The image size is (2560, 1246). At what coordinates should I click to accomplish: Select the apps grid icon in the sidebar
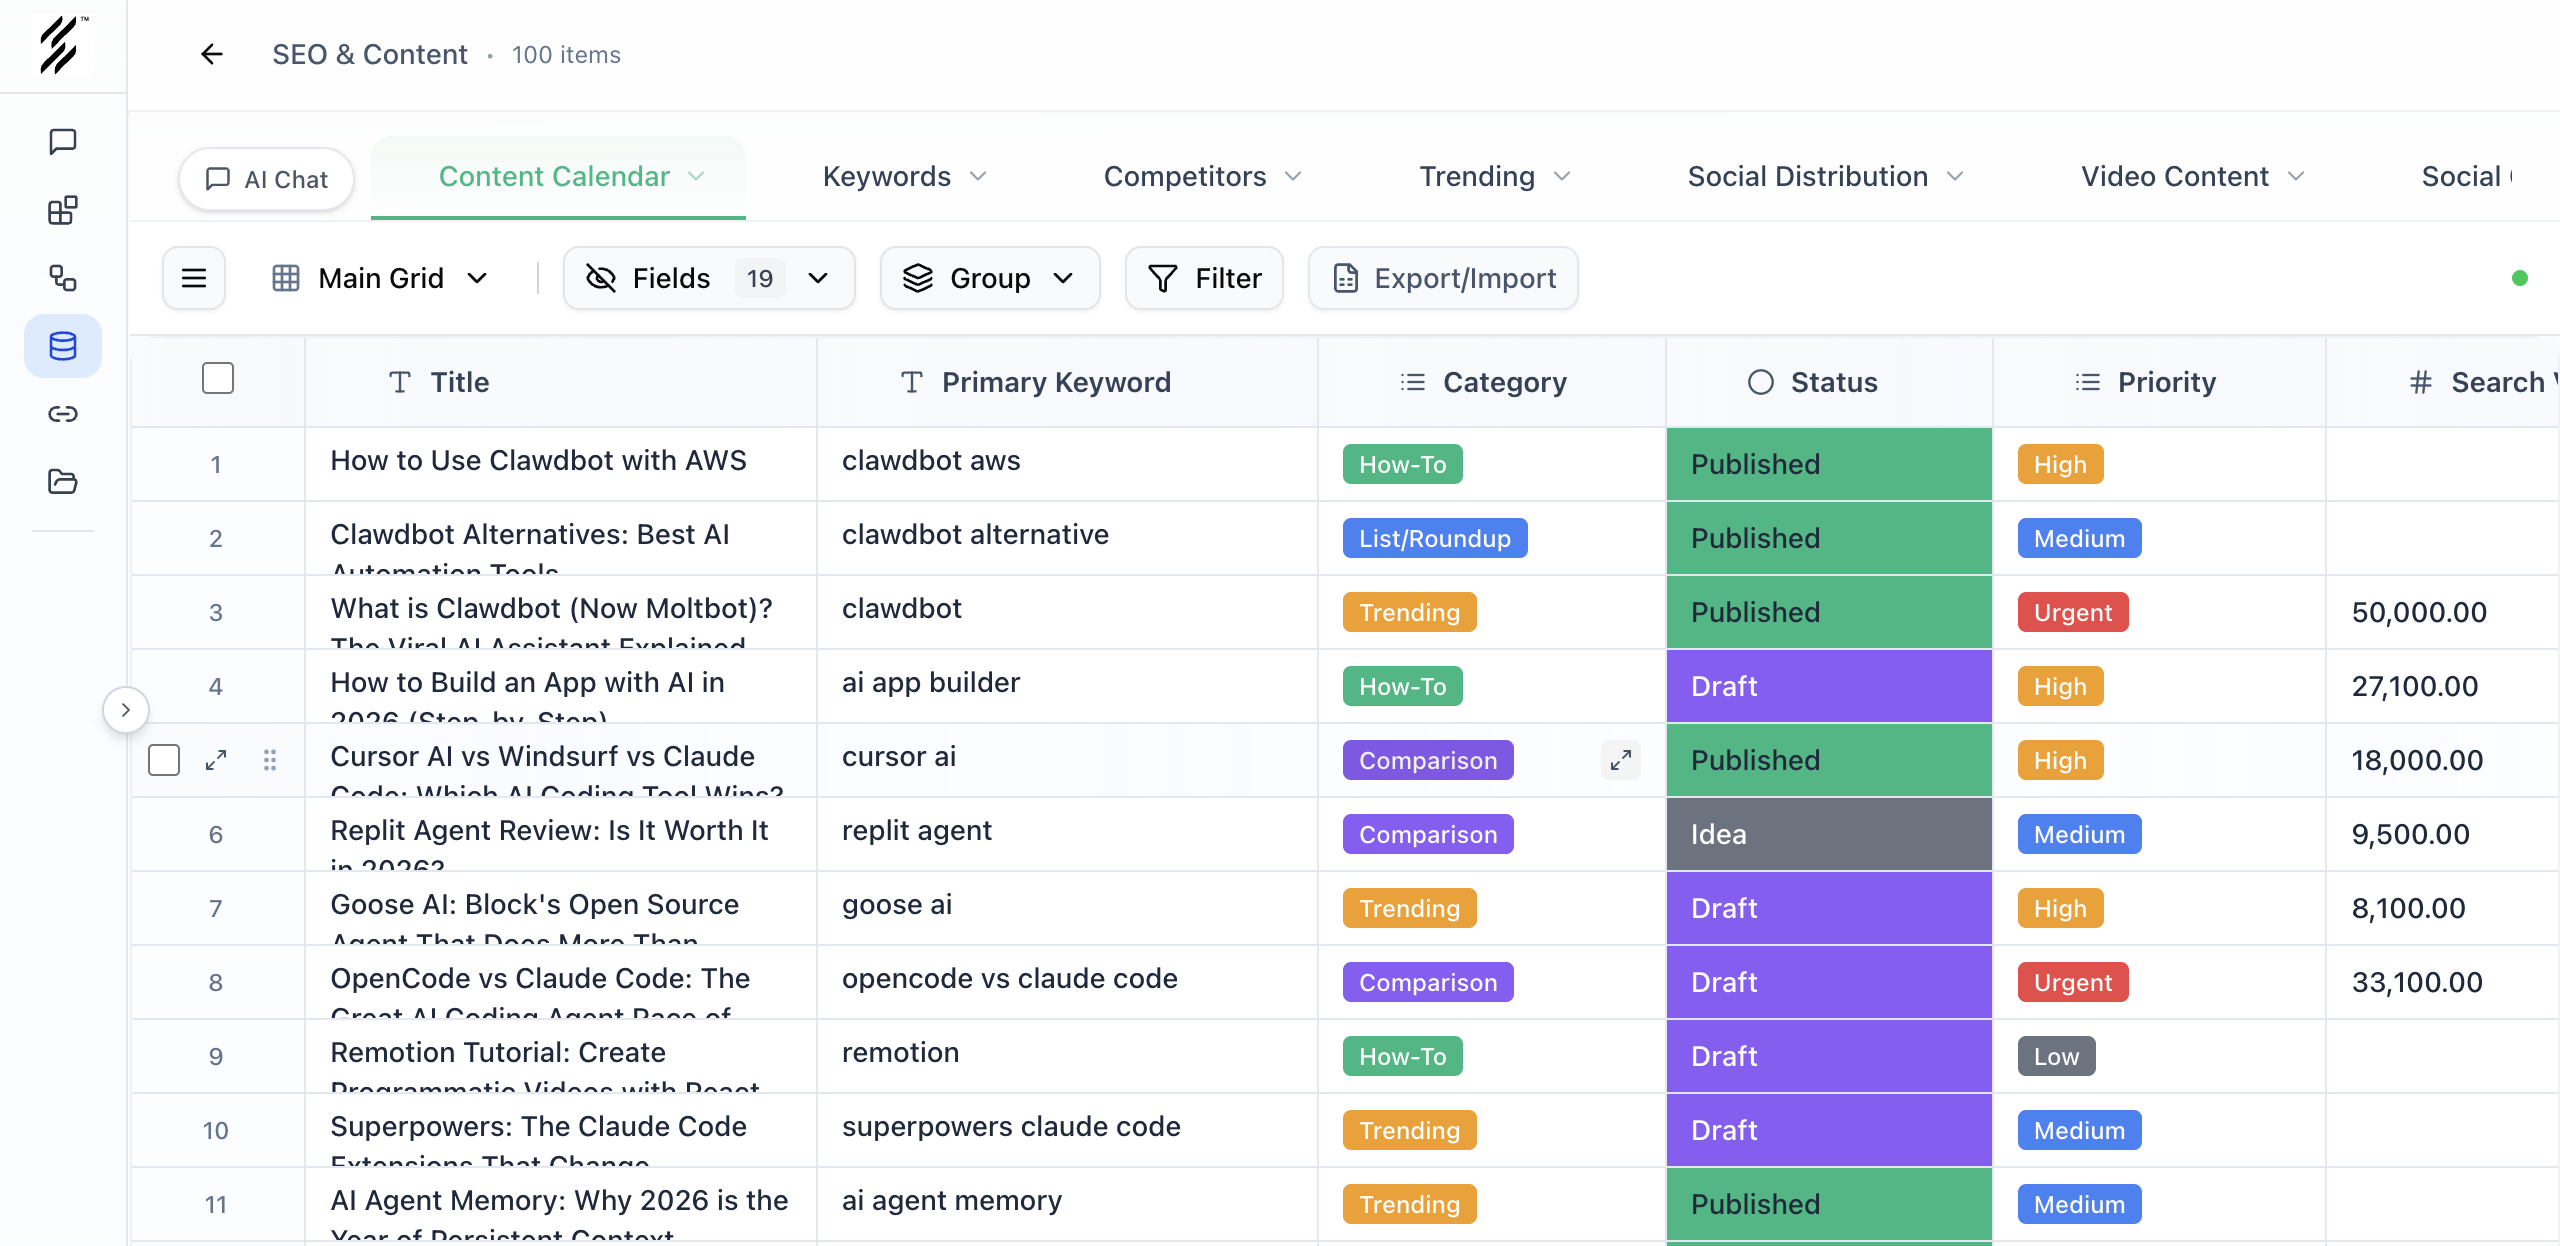63,210
